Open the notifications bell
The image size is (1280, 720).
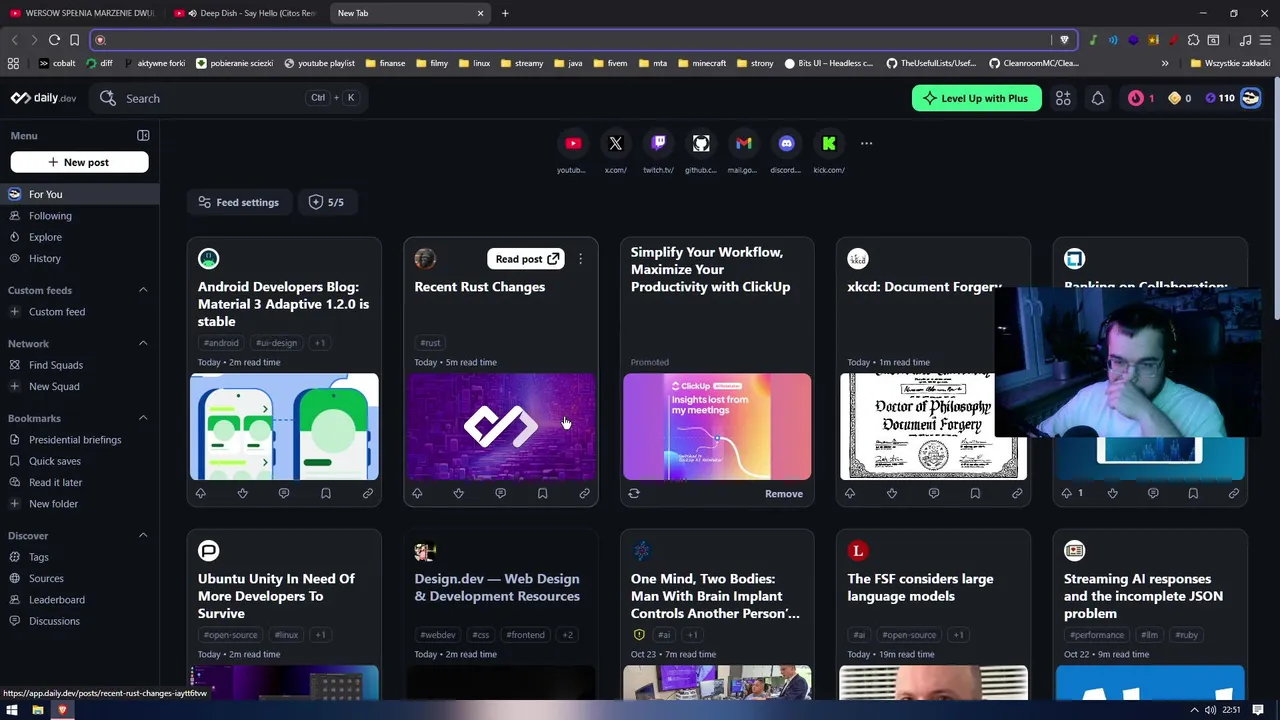(x=1098, y=98)
